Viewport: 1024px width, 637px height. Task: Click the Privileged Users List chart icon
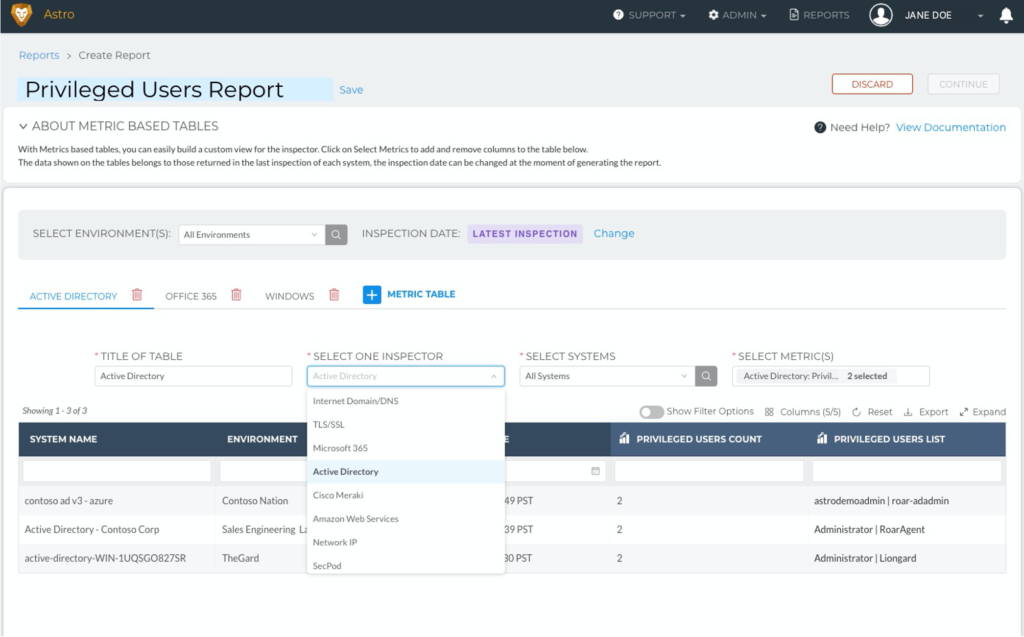[822, 438]
